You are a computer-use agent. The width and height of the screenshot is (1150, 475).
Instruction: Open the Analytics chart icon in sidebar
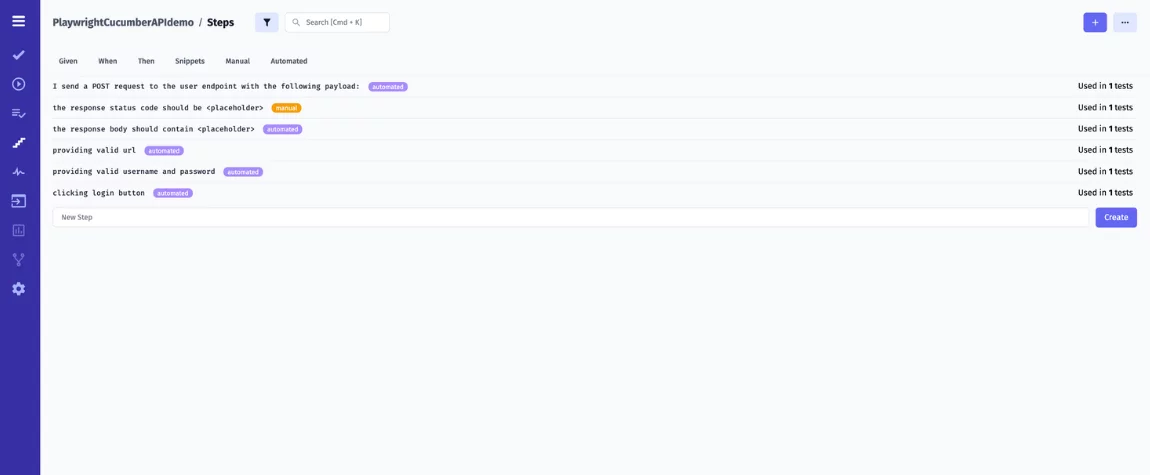point(18,230)
